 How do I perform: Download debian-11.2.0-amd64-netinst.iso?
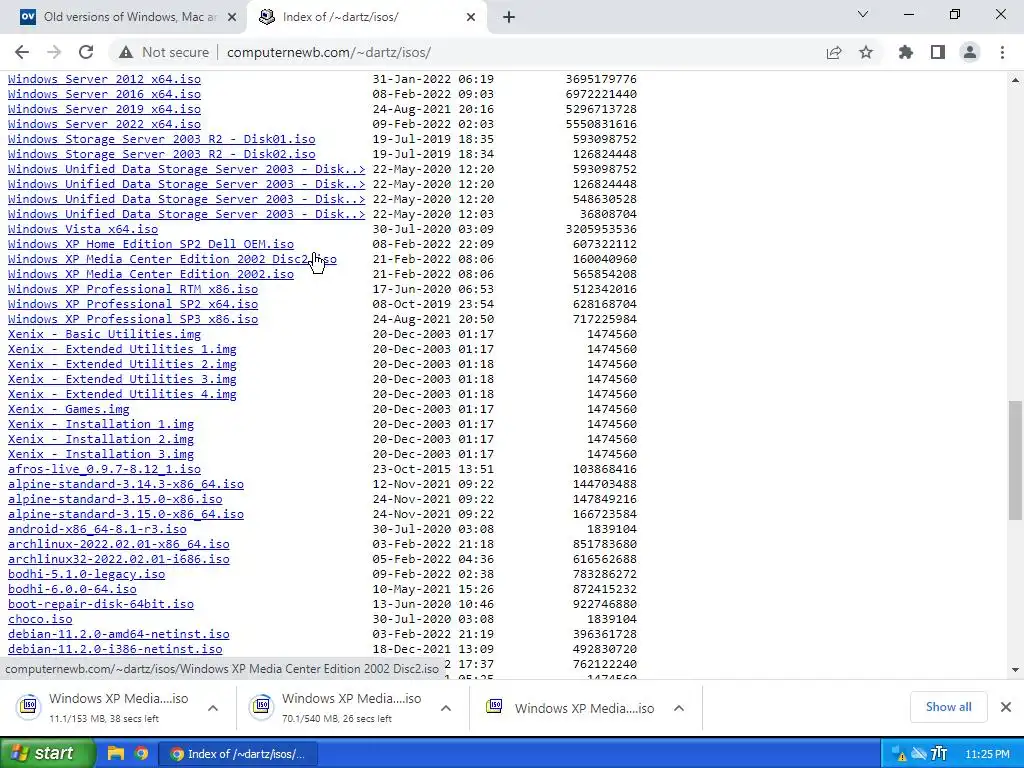119,634
